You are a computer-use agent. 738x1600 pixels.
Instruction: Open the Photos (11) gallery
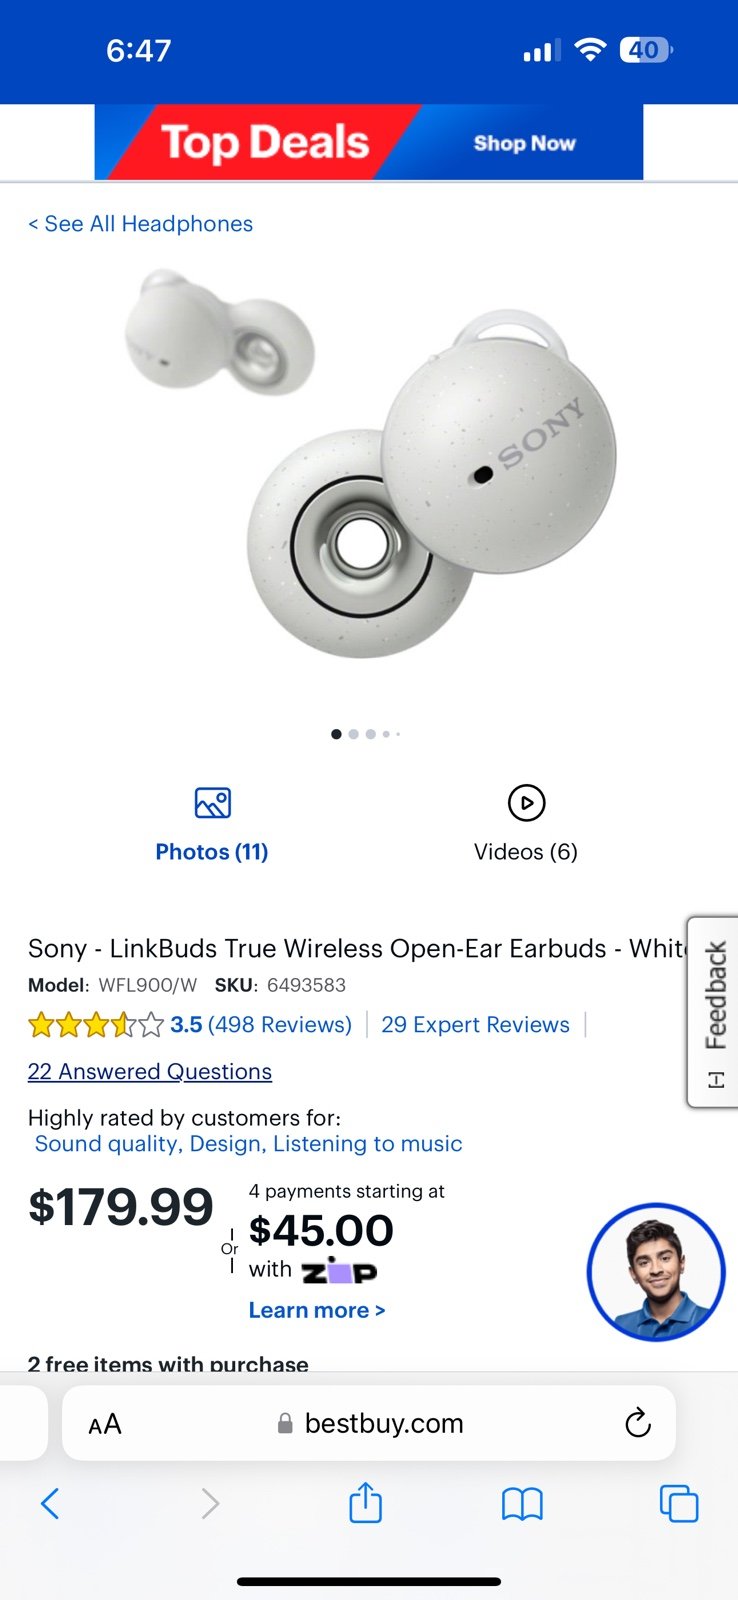pos(212,852)
